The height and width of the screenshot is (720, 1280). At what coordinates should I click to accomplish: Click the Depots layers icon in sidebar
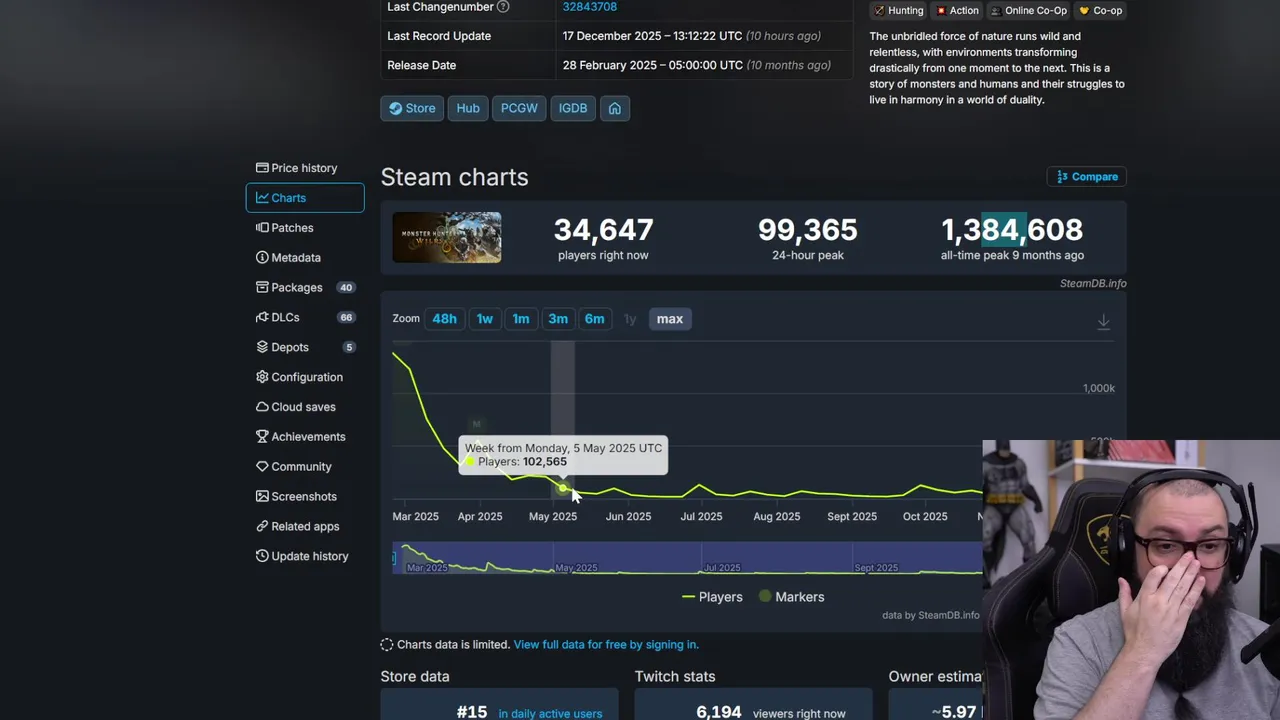click(x=262, y=347)
